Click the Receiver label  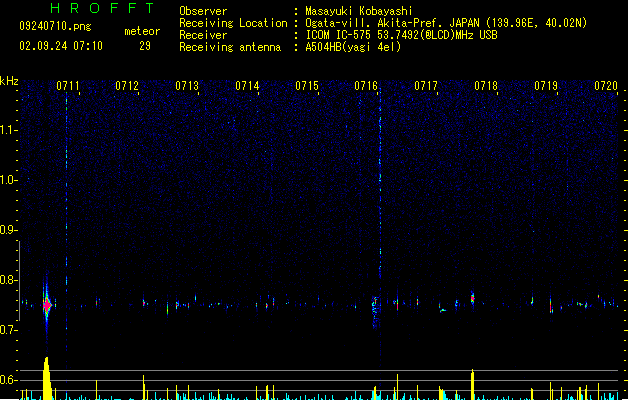tap(203, 35)
